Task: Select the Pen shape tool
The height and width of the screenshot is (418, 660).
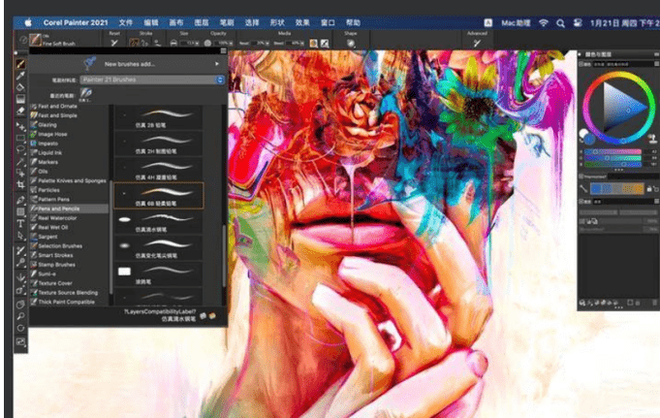Action: 20,200
